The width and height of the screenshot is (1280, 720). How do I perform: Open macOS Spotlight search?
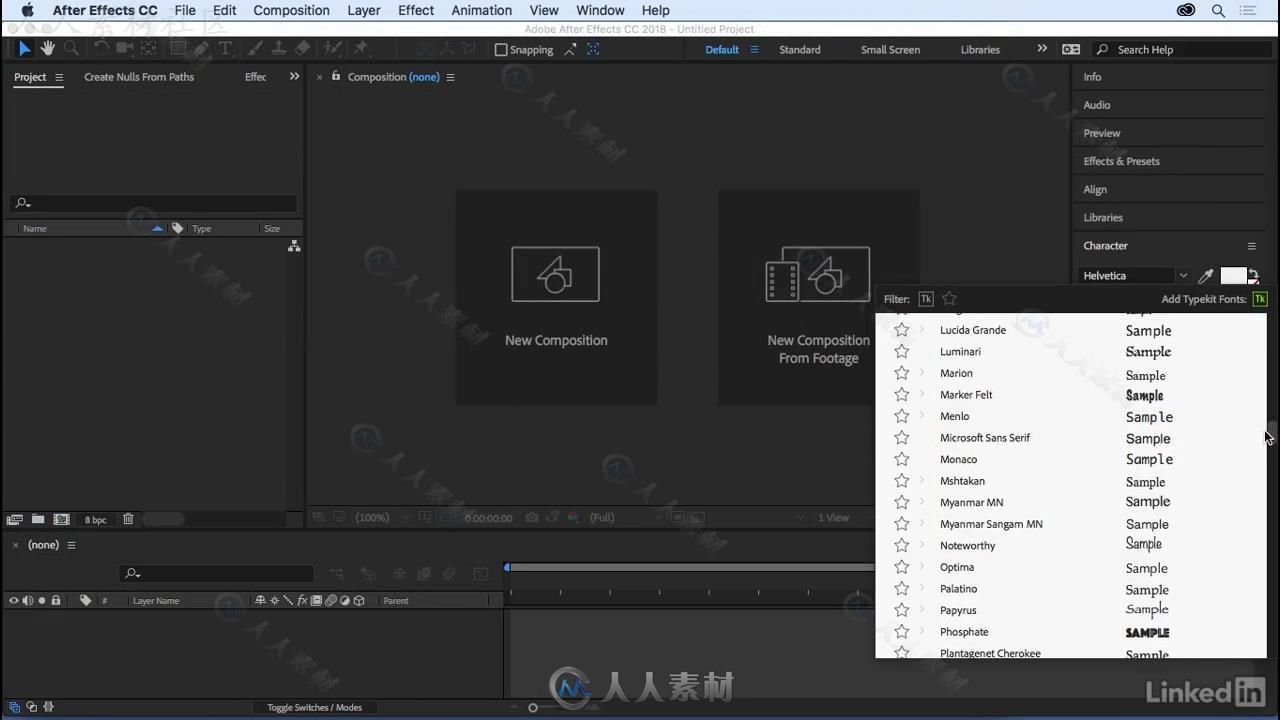tap(1218, 10)
